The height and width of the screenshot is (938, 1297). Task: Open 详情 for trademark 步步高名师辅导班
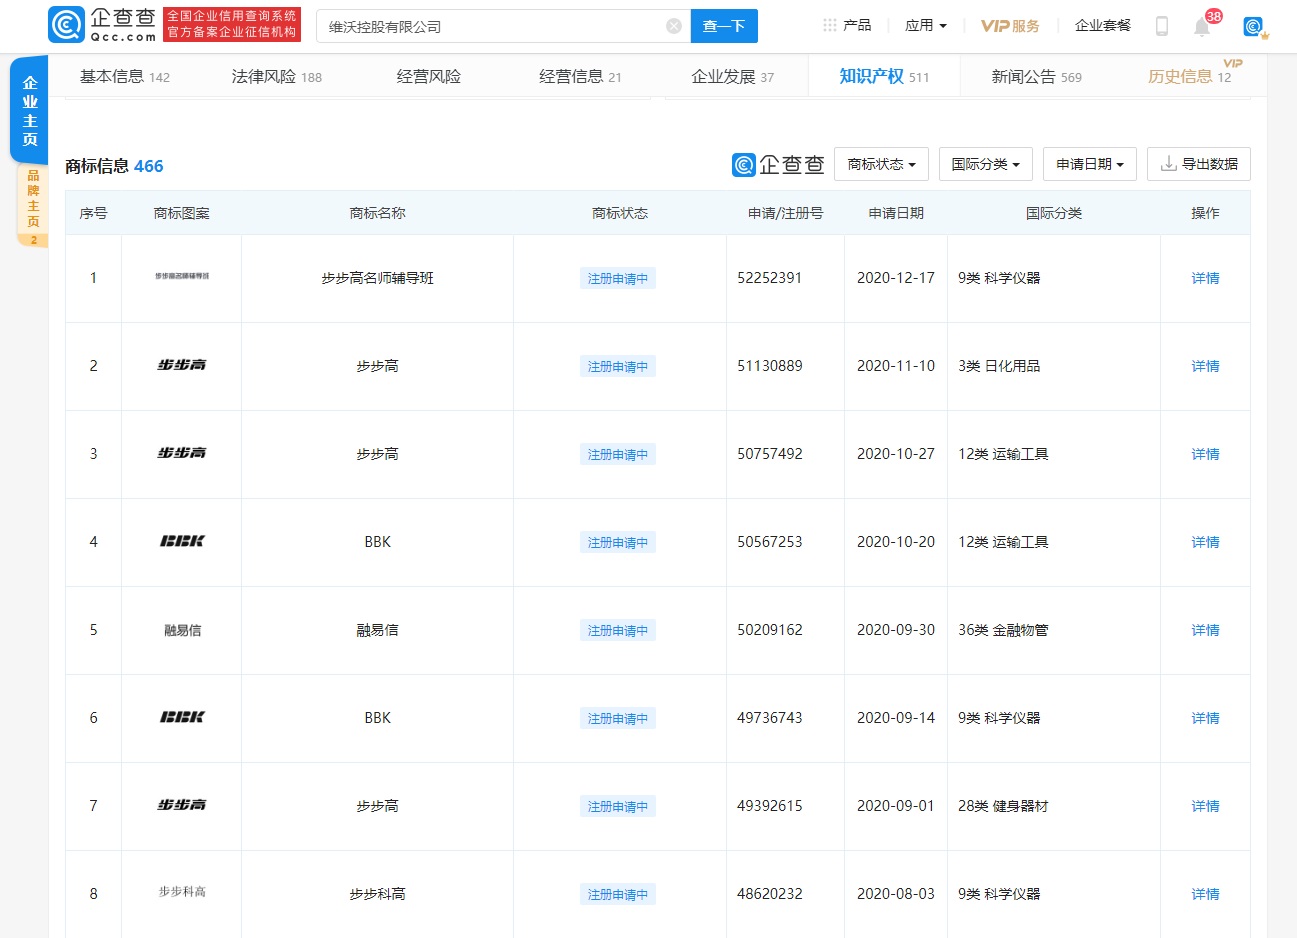(x=1204, y=278)
